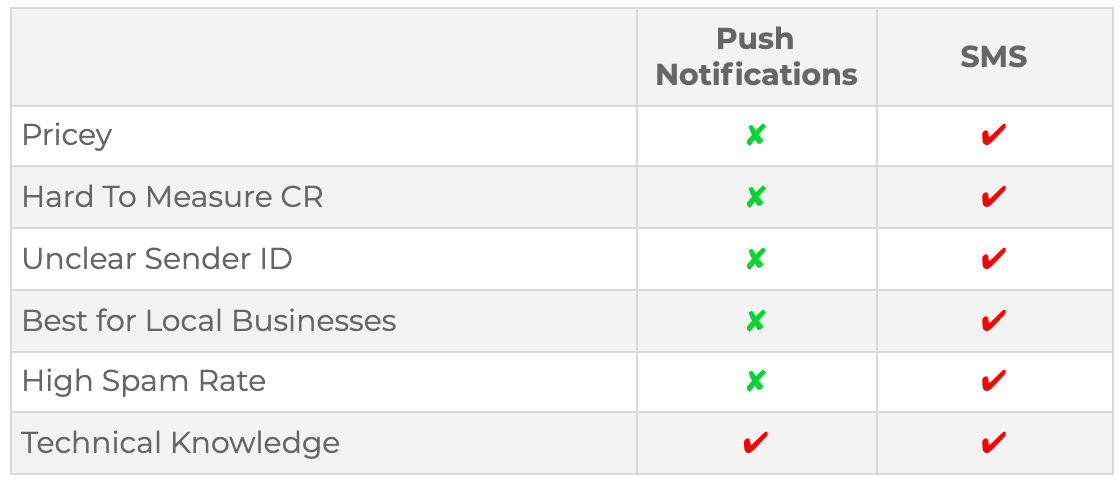Select SMS red checkmark for Hard To Measure CR
This screenshot has height=484, width=1120.
point(994,196)
